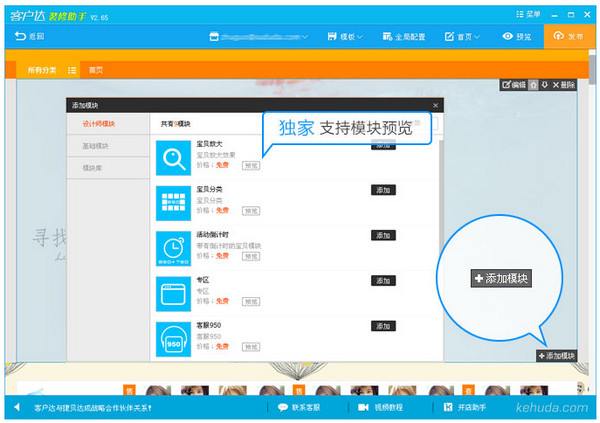Click the 宝贝放大 module title
Screen dimensions: 600x423
tap(209, 144)
